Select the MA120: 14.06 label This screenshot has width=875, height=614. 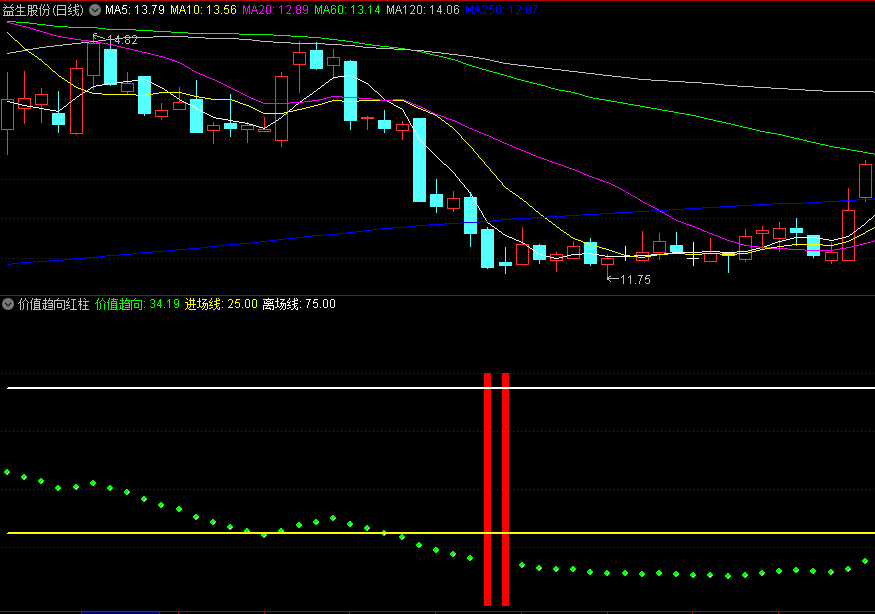click(x=422, y=10)
